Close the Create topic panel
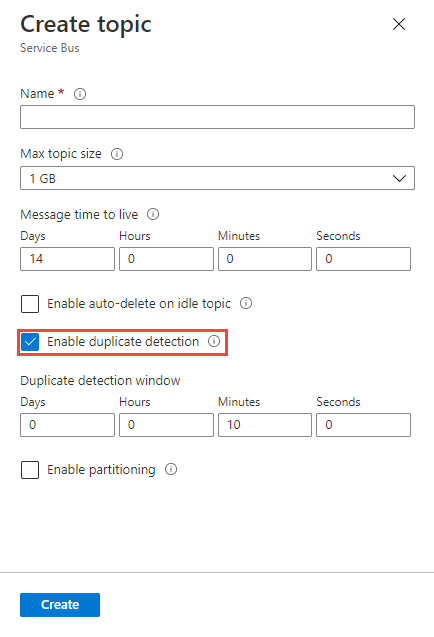 click(399, 24)
